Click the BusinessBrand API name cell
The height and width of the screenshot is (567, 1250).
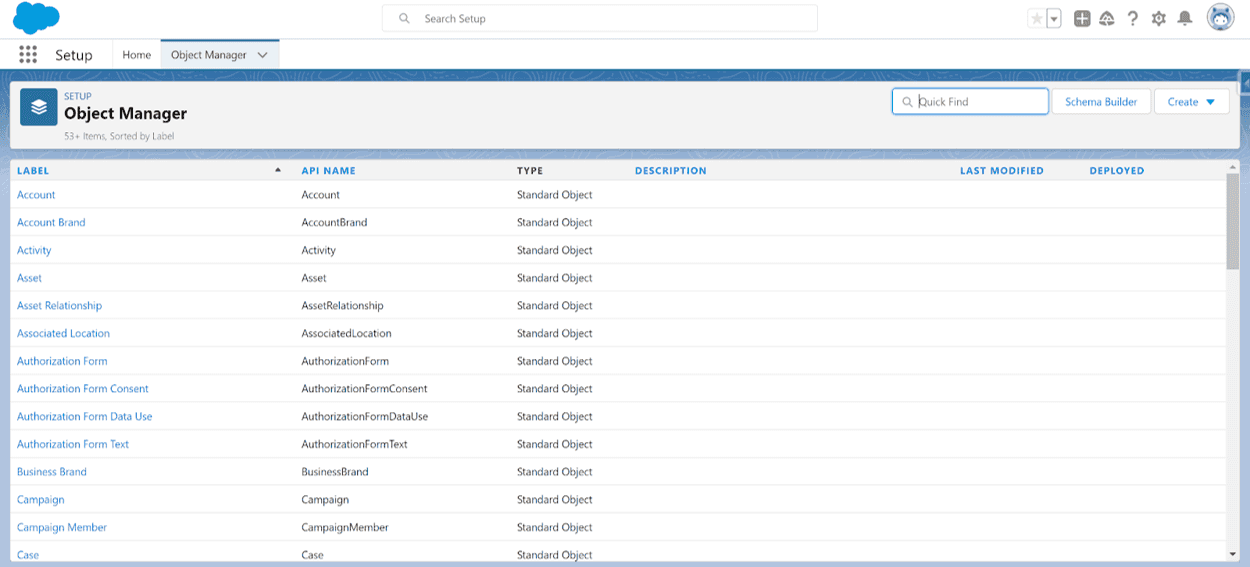pyautogui.click(x=335, y=472)
